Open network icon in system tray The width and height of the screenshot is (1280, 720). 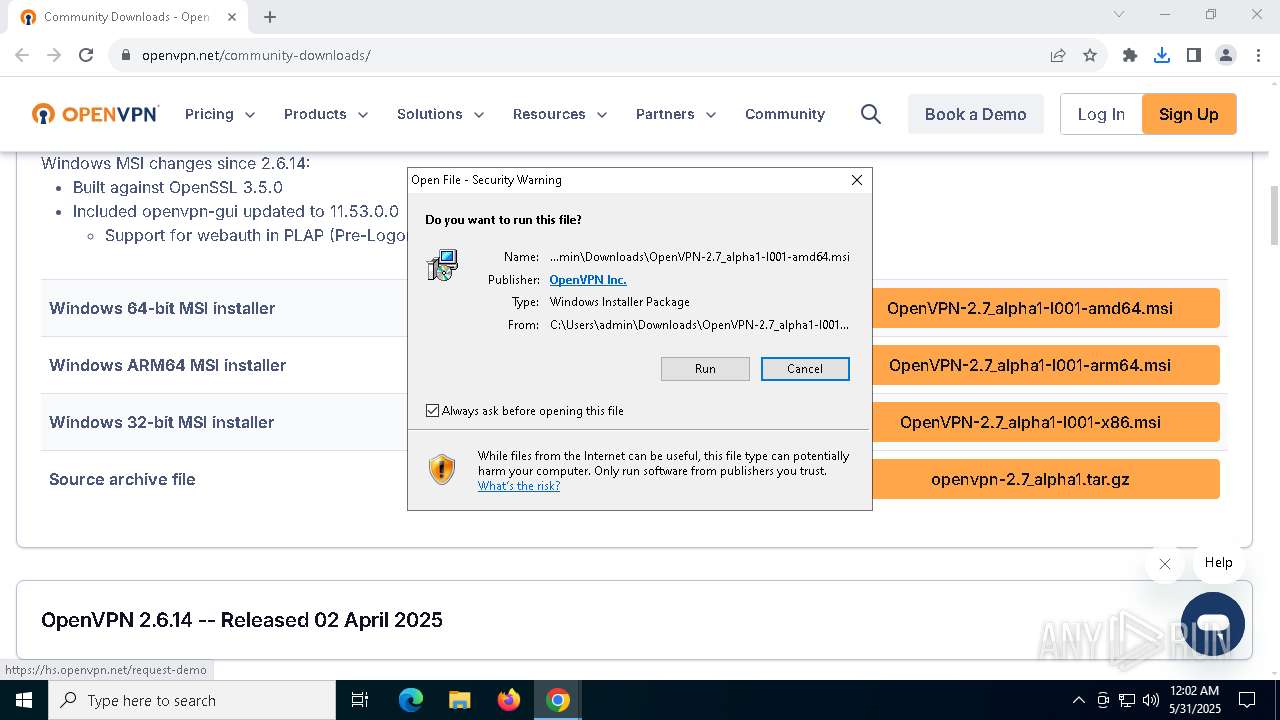click(x=1127, y=700)
